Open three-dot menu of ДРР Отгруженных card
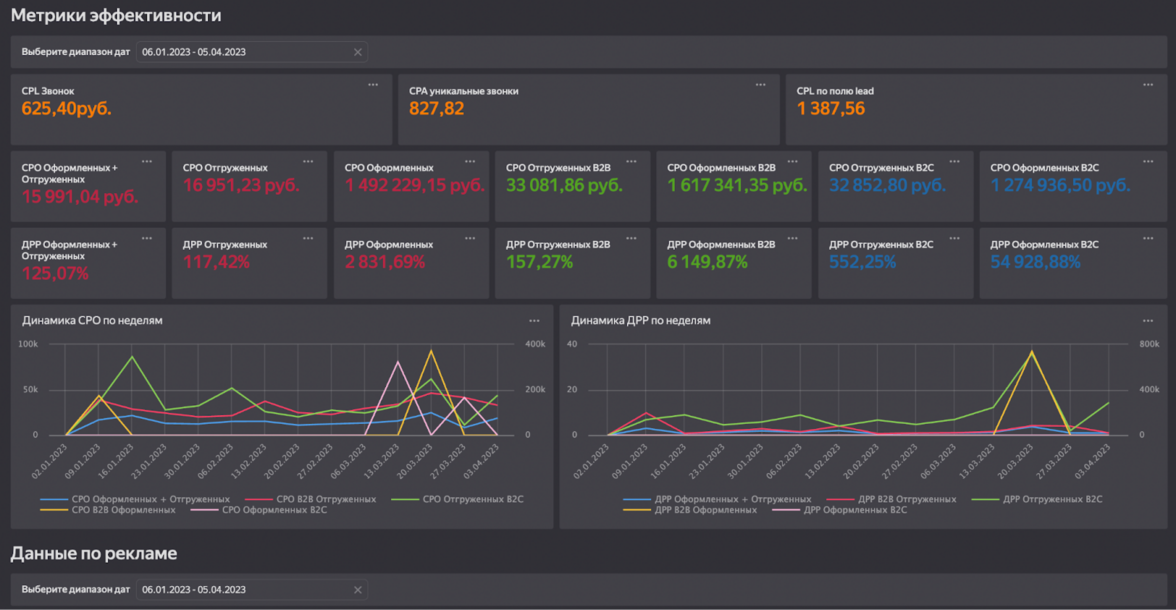1176x610 pixels. [x=308, y=239]
